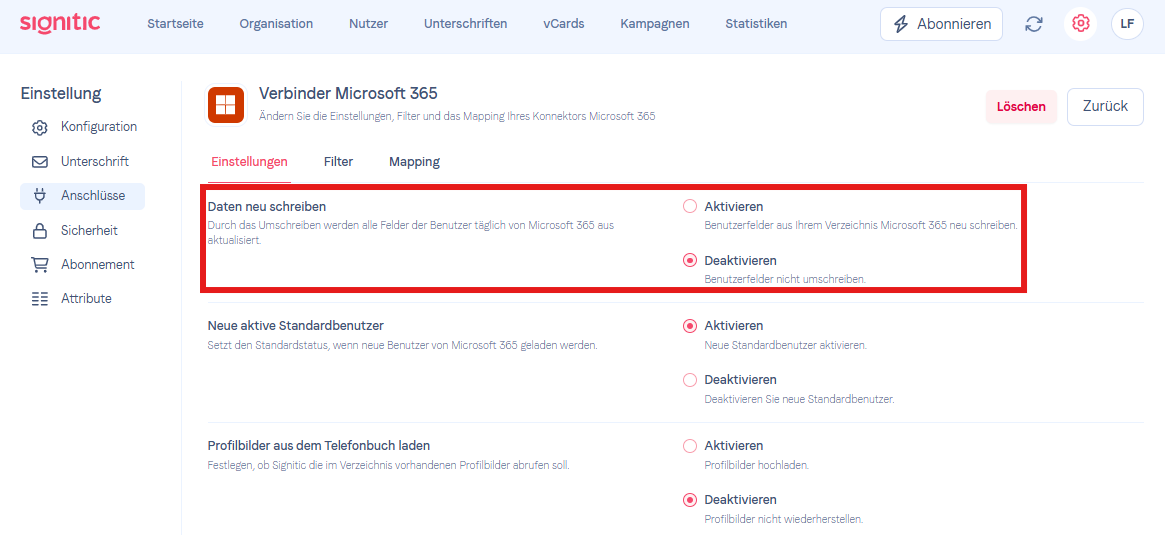The width and height of the screenshot is (1165, 535).
Task: Go to Startseite in top navigation
Action: click(x=175, y=24)
